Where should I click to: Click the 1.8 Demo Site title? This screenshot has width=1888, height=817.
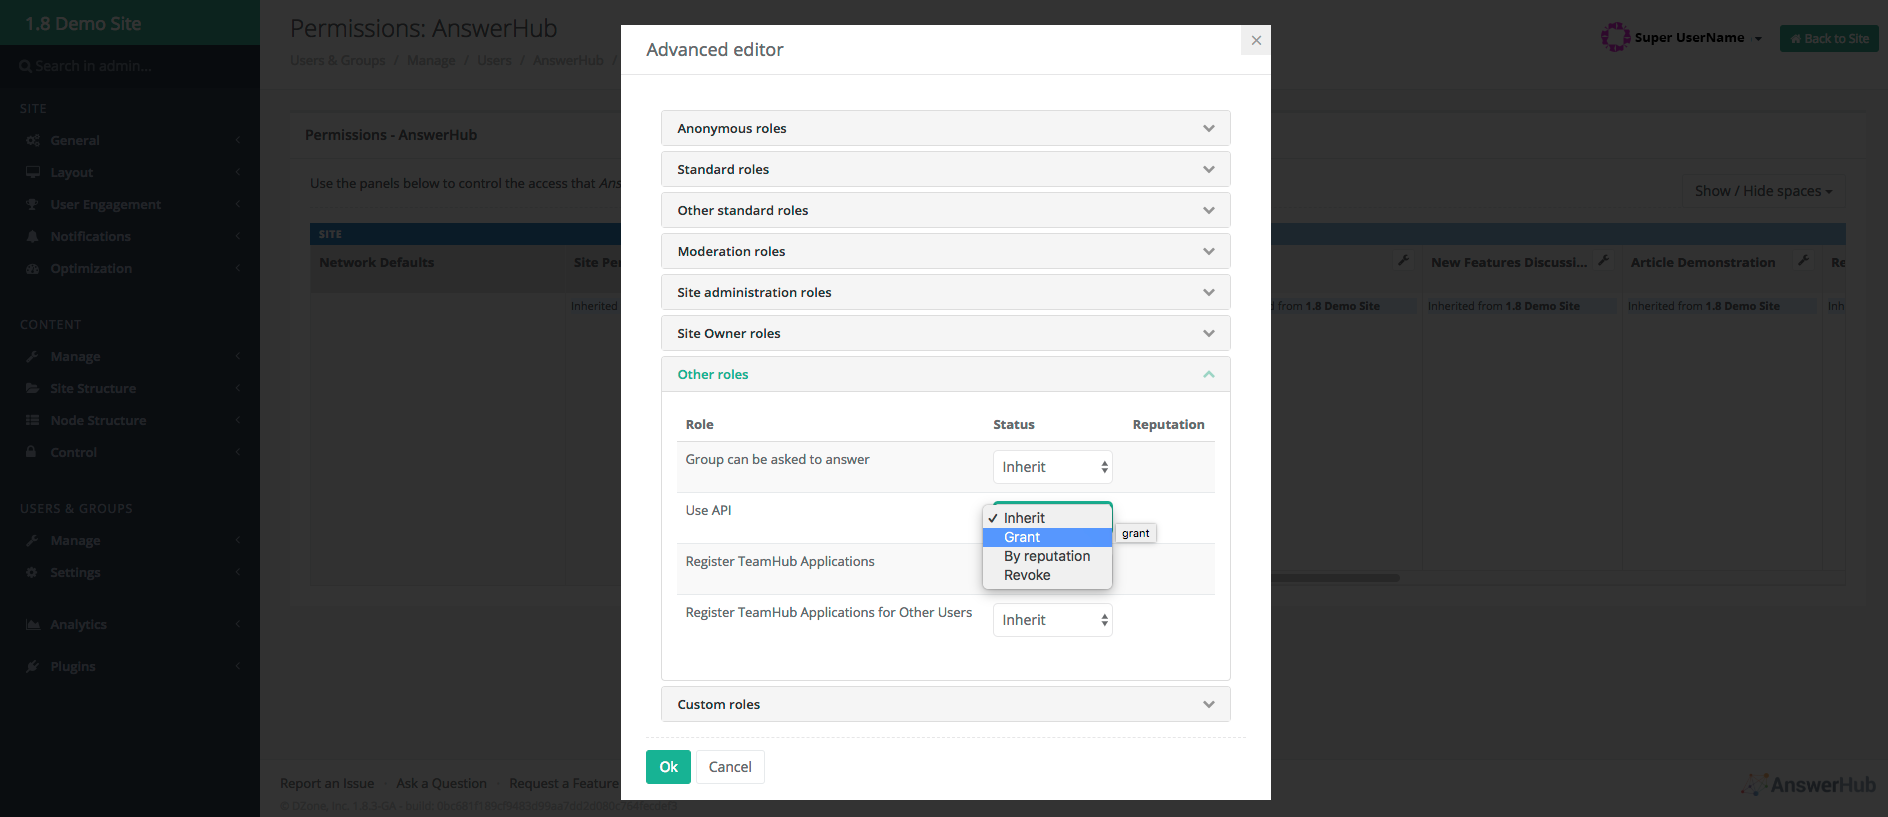coord(83,23)
